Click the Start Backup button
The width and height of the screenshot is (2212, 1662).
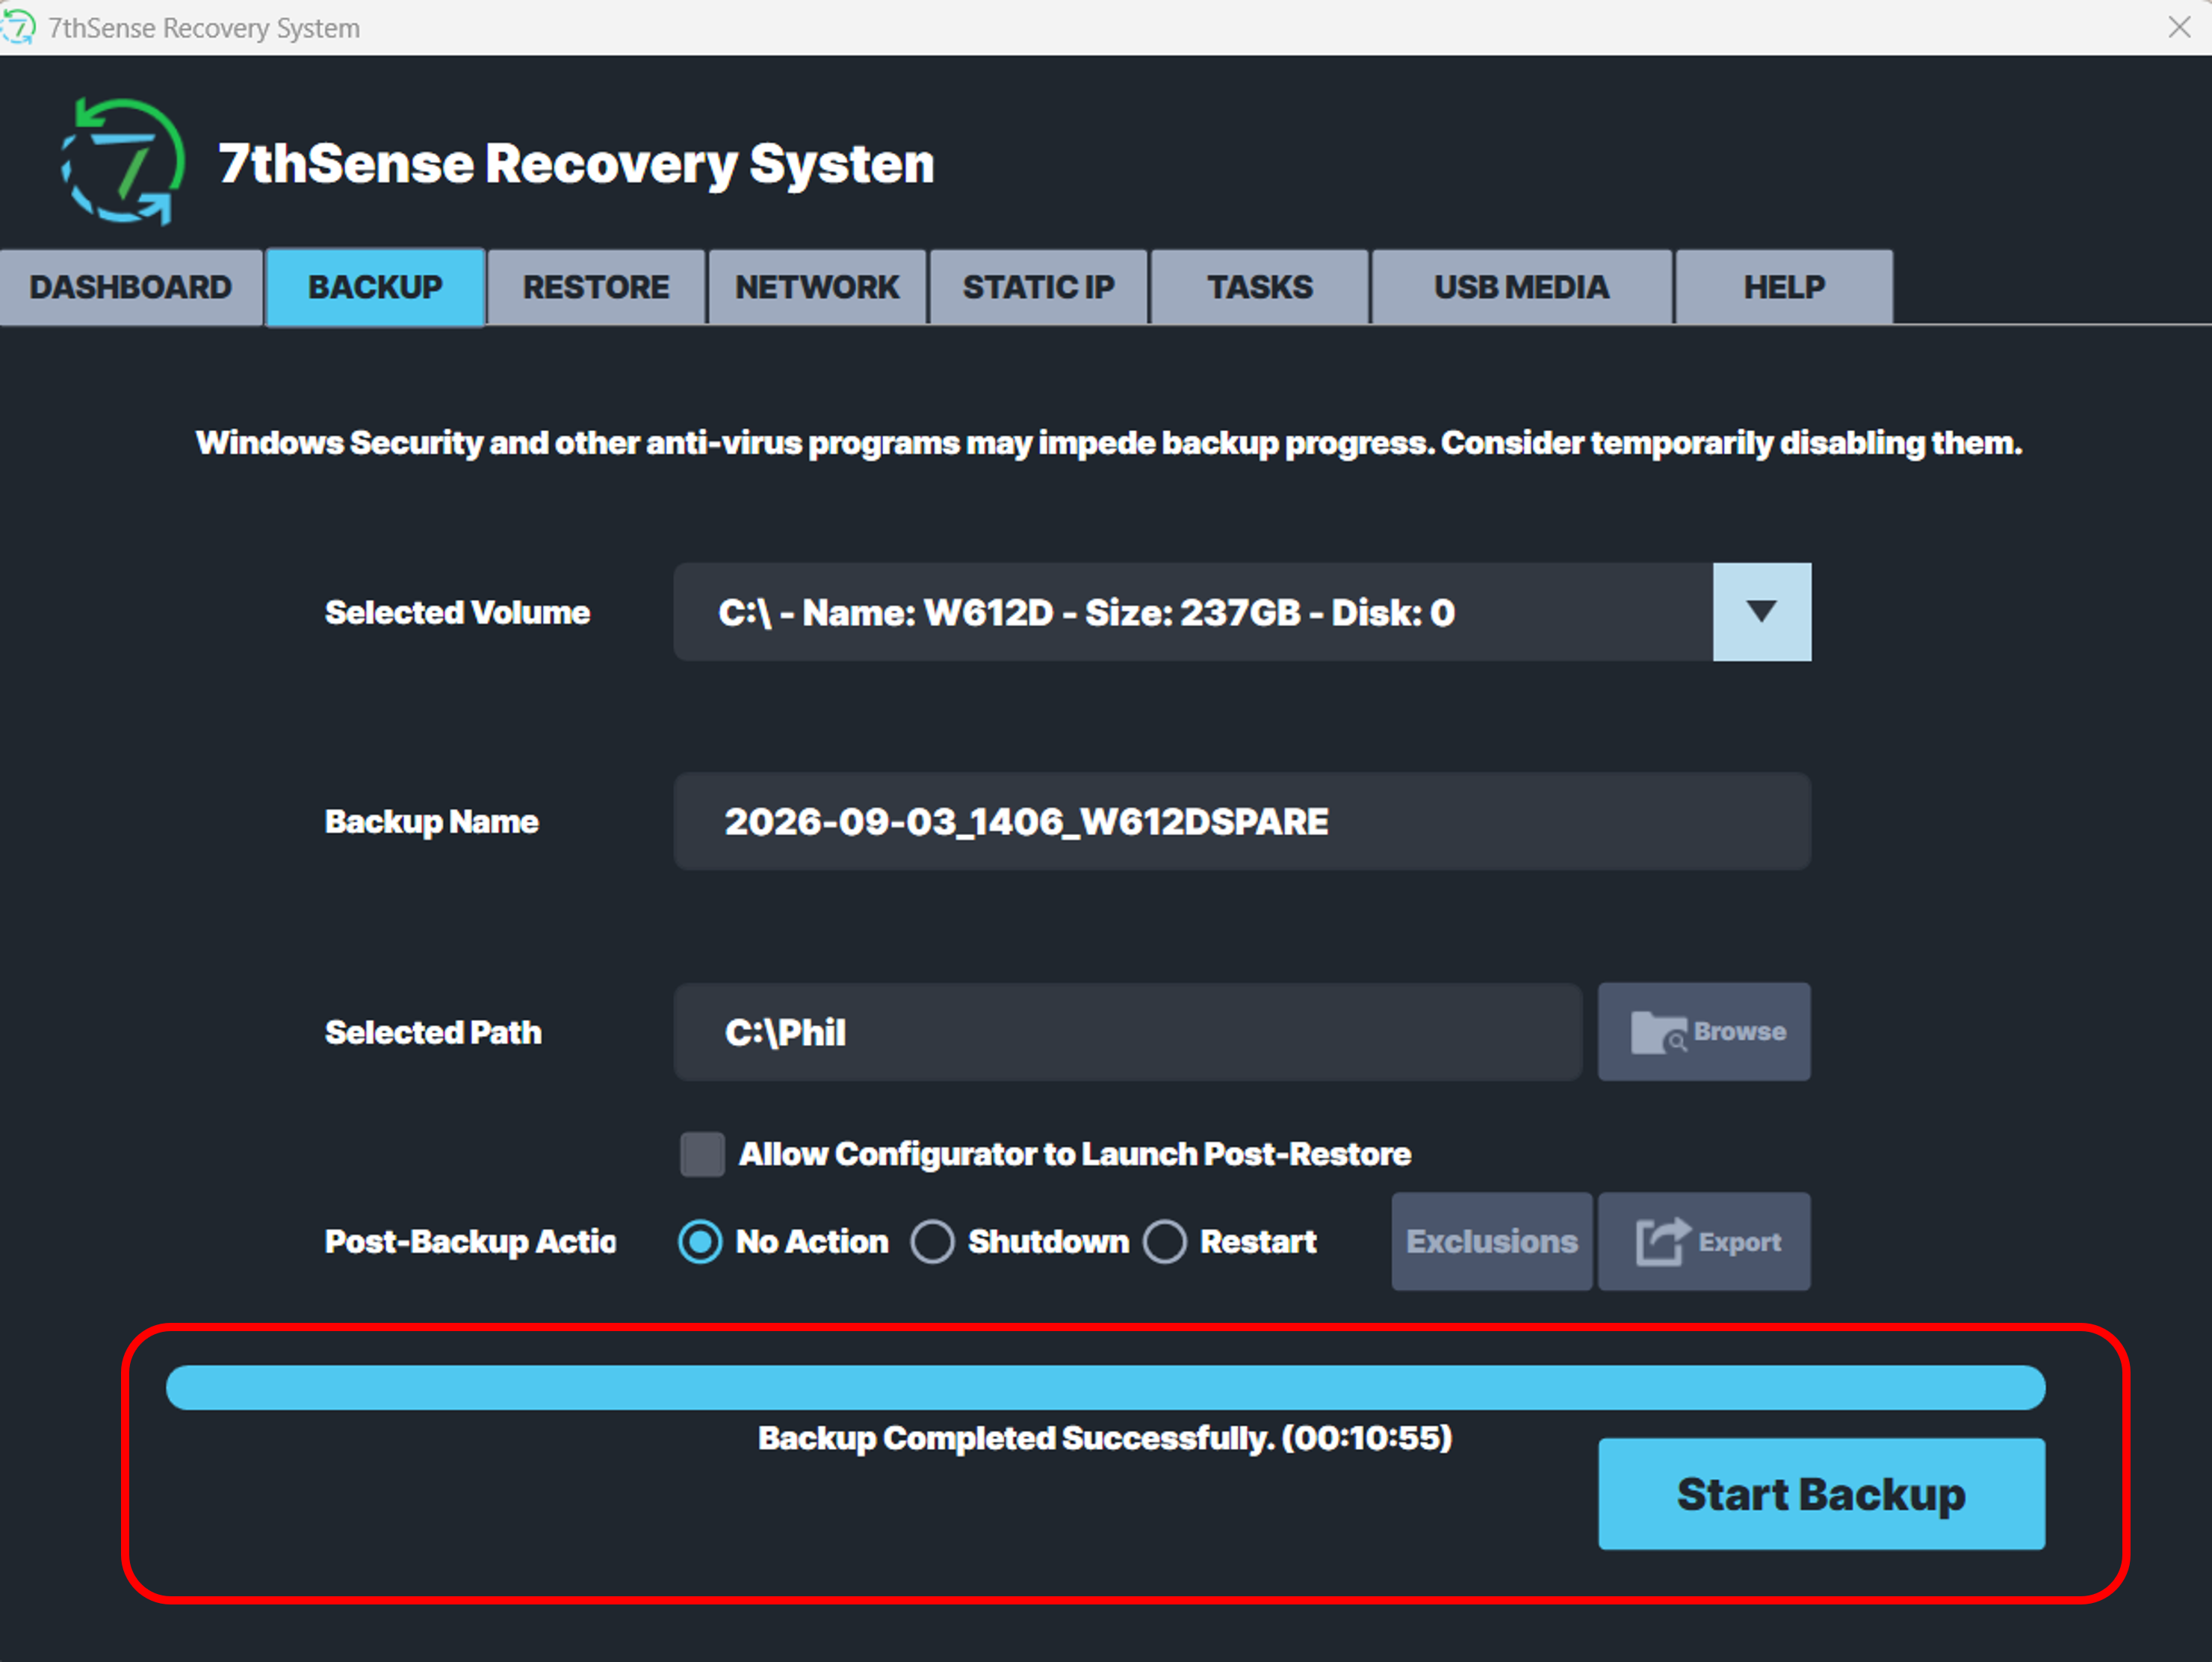coord(1821,1494)
